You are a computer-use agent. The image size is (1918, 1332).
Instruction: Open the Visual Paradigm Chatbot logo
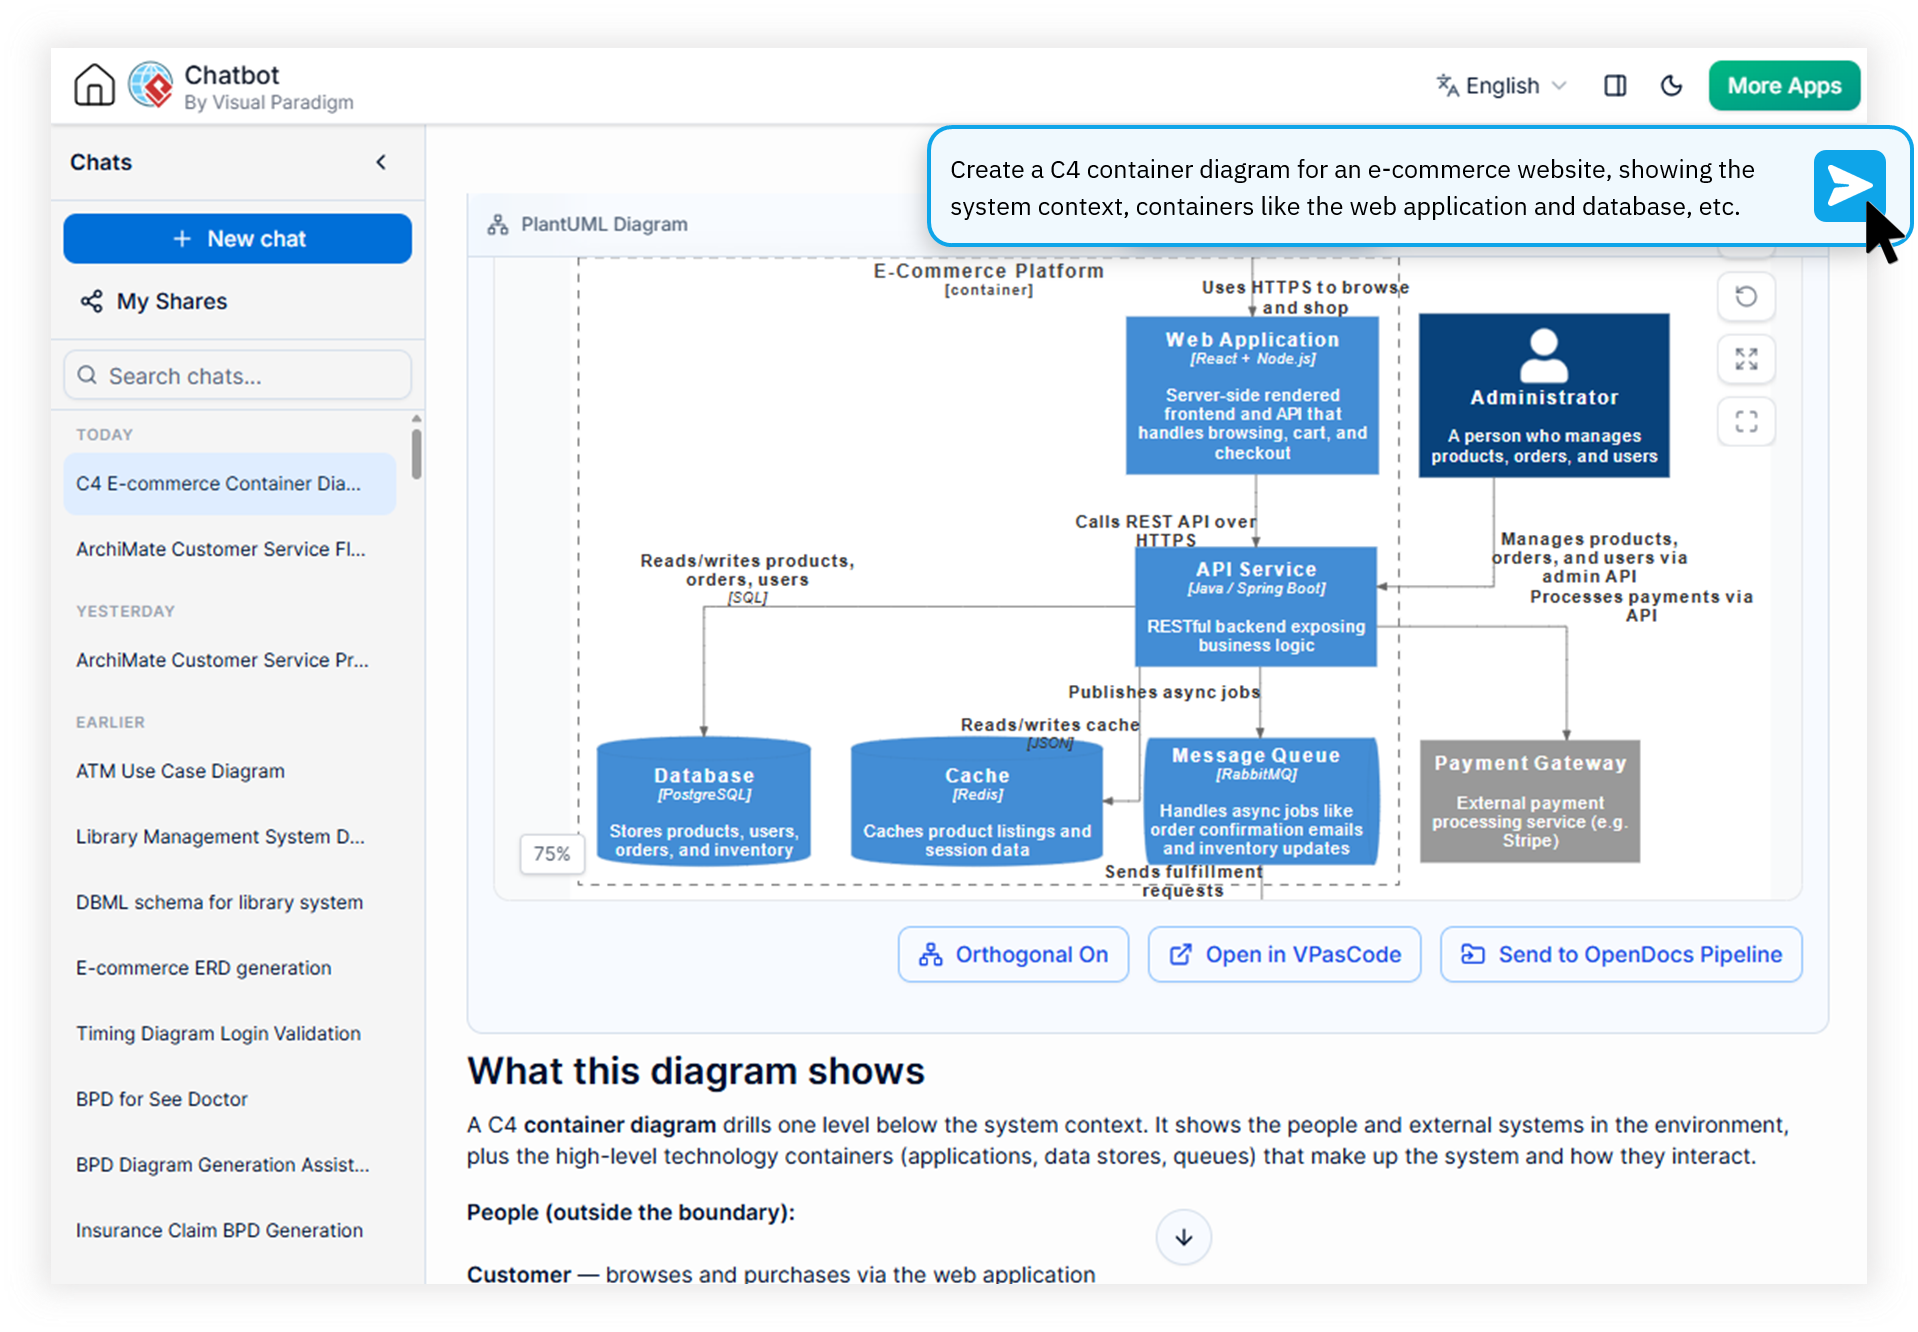[x=151, y=85]
